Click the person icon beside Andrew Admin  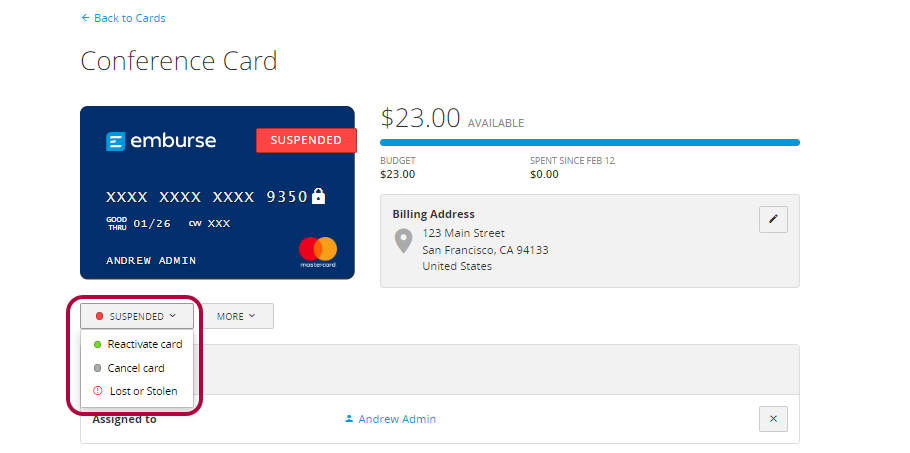click(349, 419)
